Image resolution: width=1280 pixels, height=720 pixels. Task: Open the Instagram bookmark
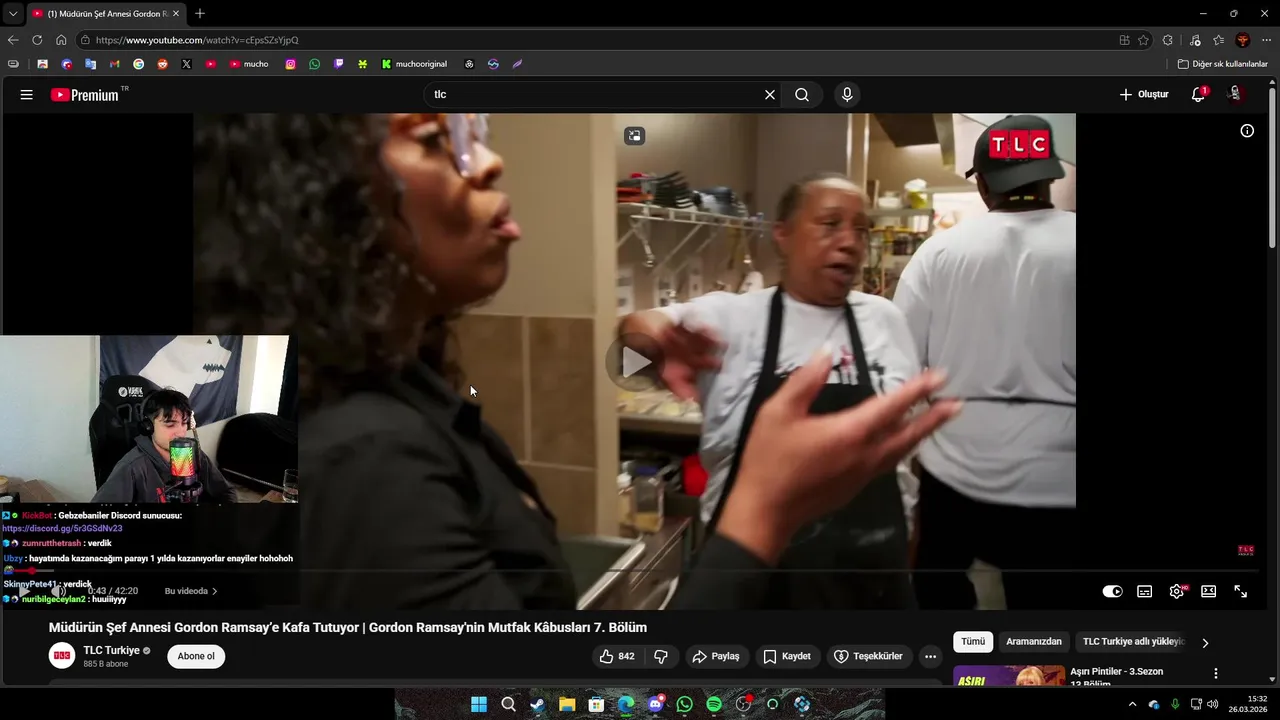(291, 64)
